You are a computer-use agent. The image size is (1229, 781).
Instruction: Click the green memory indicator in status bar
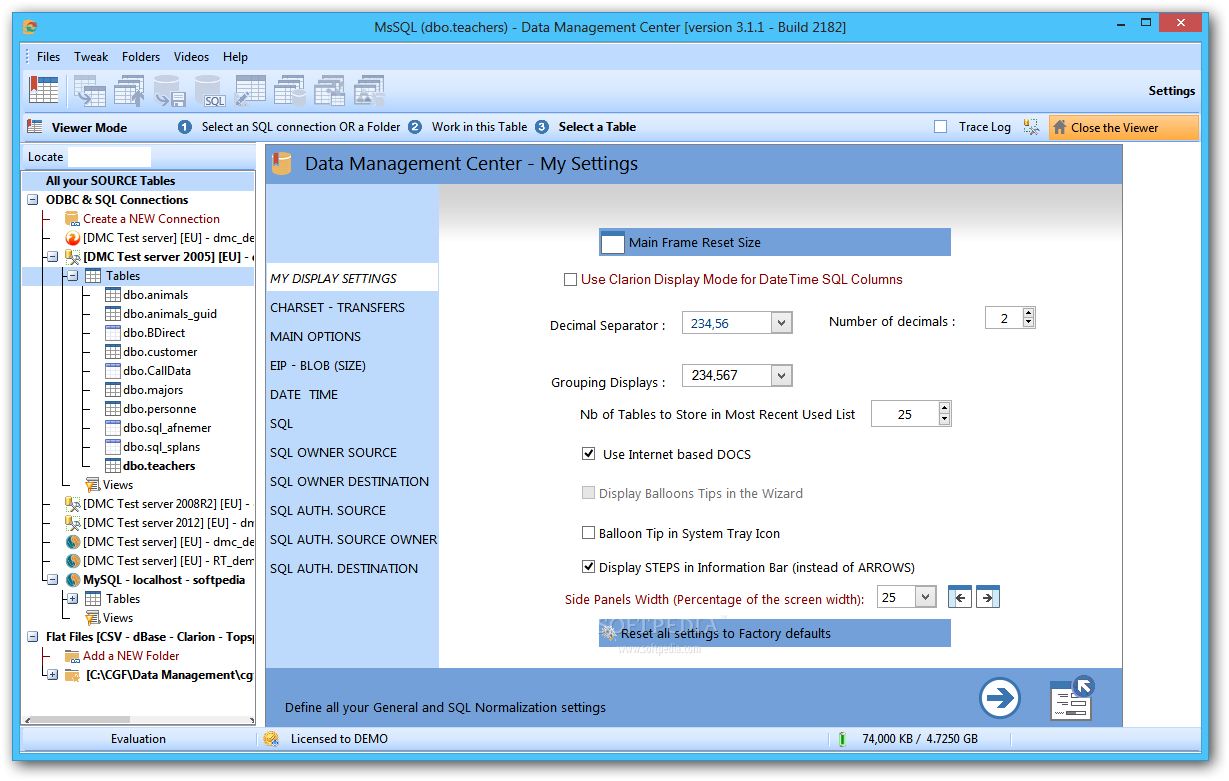(842, 739)
